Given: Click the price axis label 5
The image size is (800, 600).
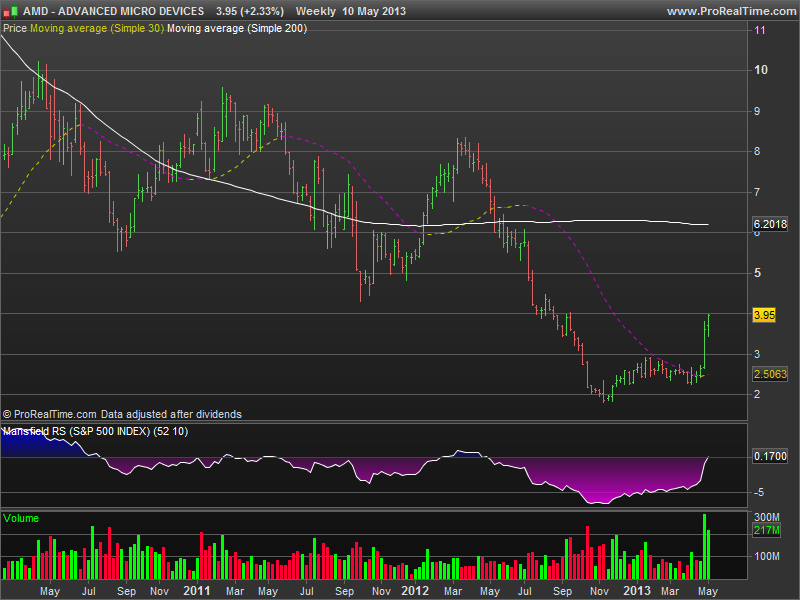Looking at the screenshot, I should 757,273.
